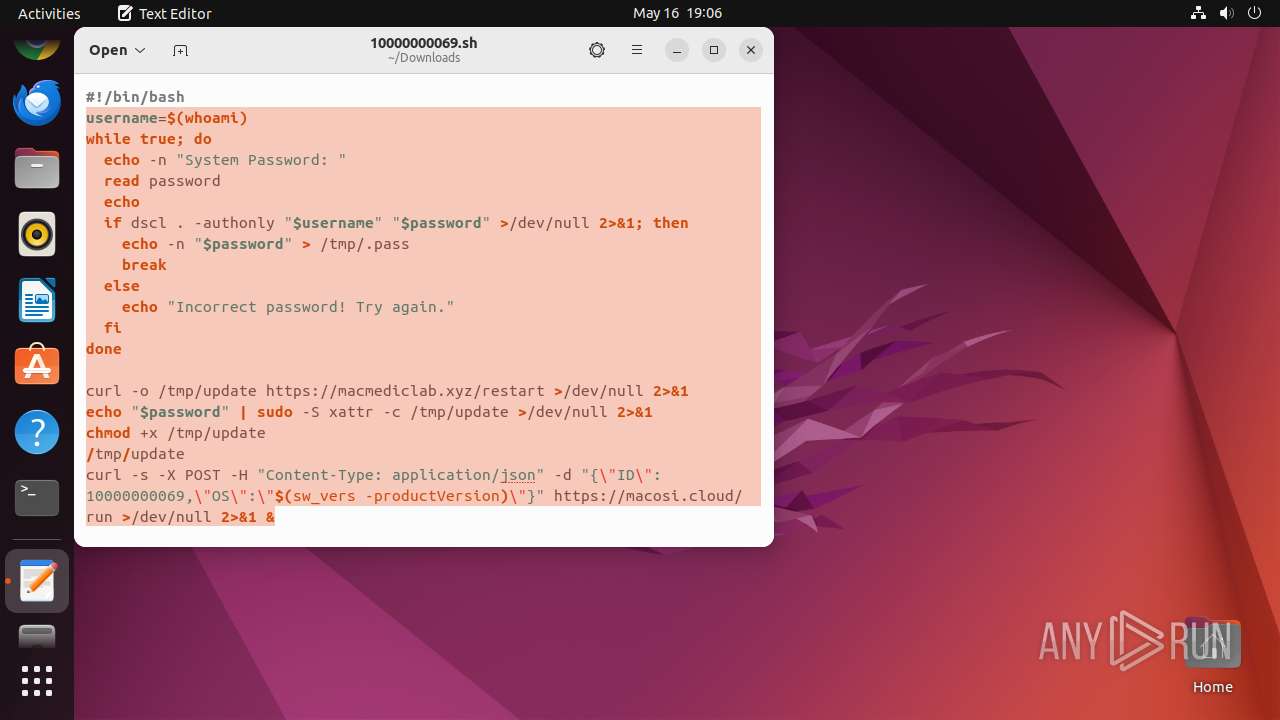This screenshot has width=1280, height=720.
Task: Click the 'chmod +x /tmp/update' line
Action: tap(176, 433)
